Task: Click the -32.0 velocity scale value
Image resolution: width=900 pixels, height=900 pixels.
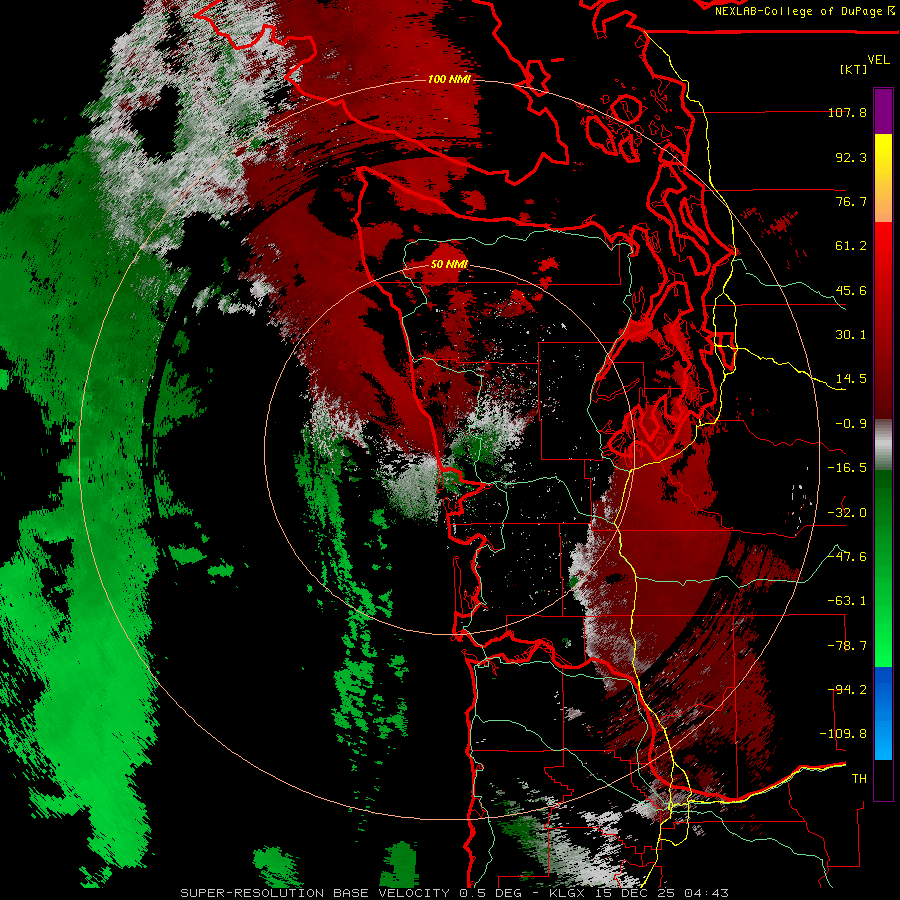Action: click(x=847, y=513)
